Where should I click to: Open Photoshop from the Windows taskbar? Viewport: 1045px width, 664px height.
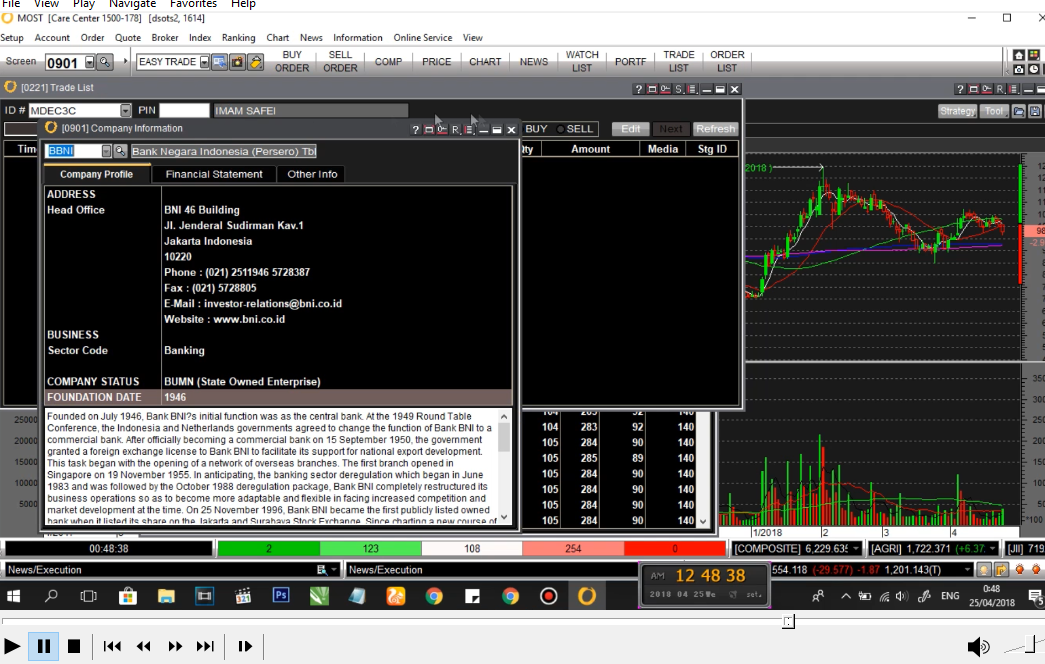click(281, 595)
